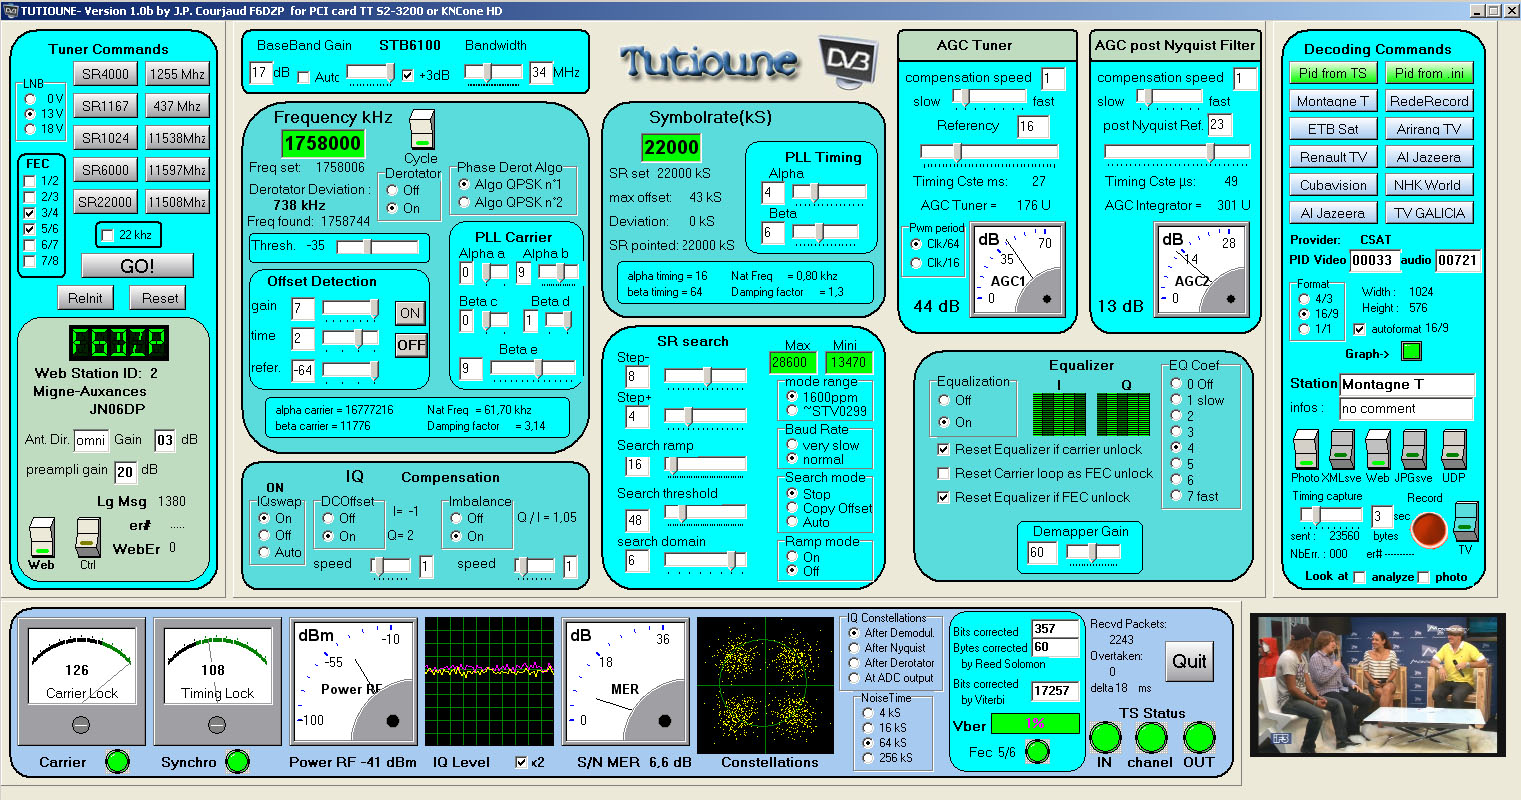Flip the Photo capture switch
This screenshot has height=800, width=1521.
tap(1305, 450)
